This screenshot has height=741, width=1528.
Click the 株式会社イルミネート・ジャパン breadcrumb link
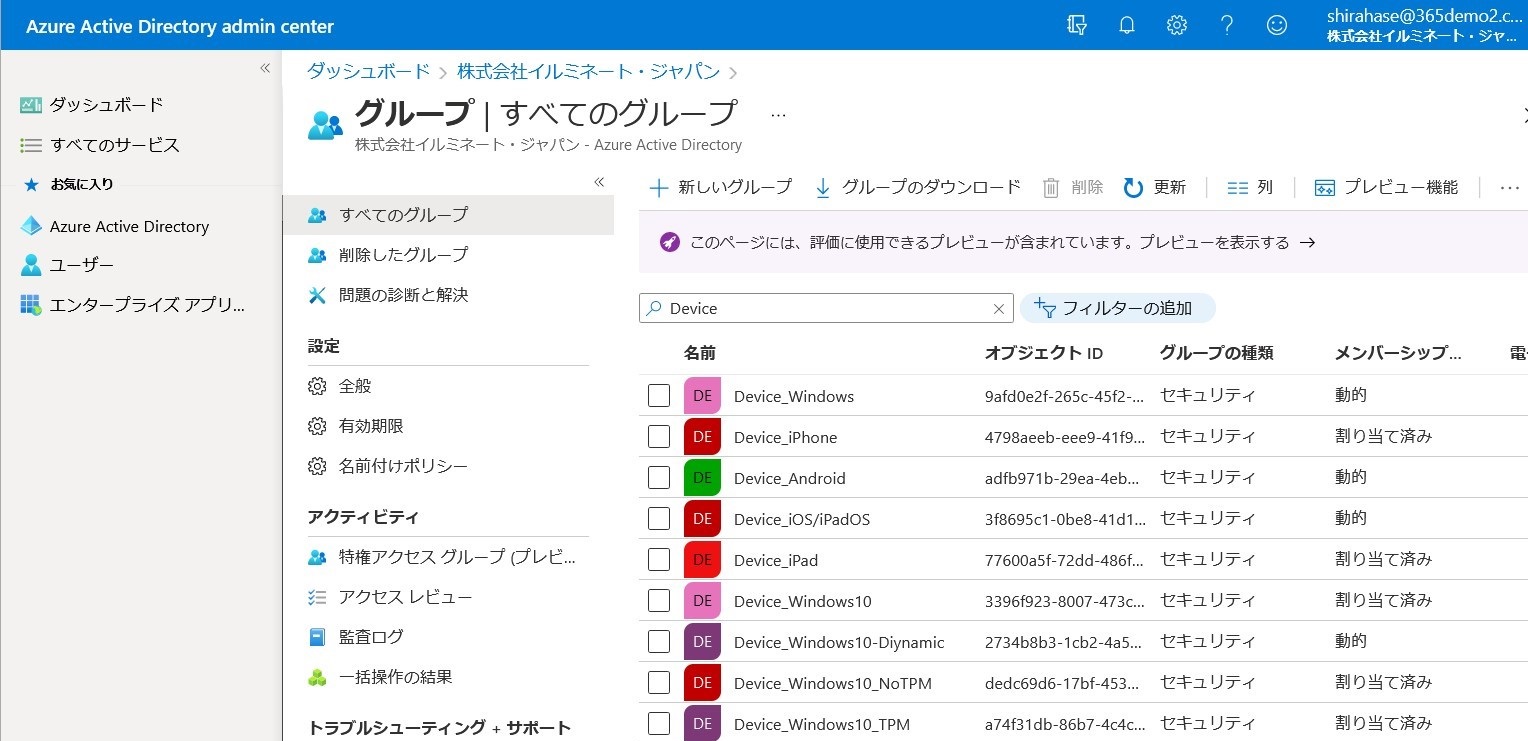(x=588, y=72)
